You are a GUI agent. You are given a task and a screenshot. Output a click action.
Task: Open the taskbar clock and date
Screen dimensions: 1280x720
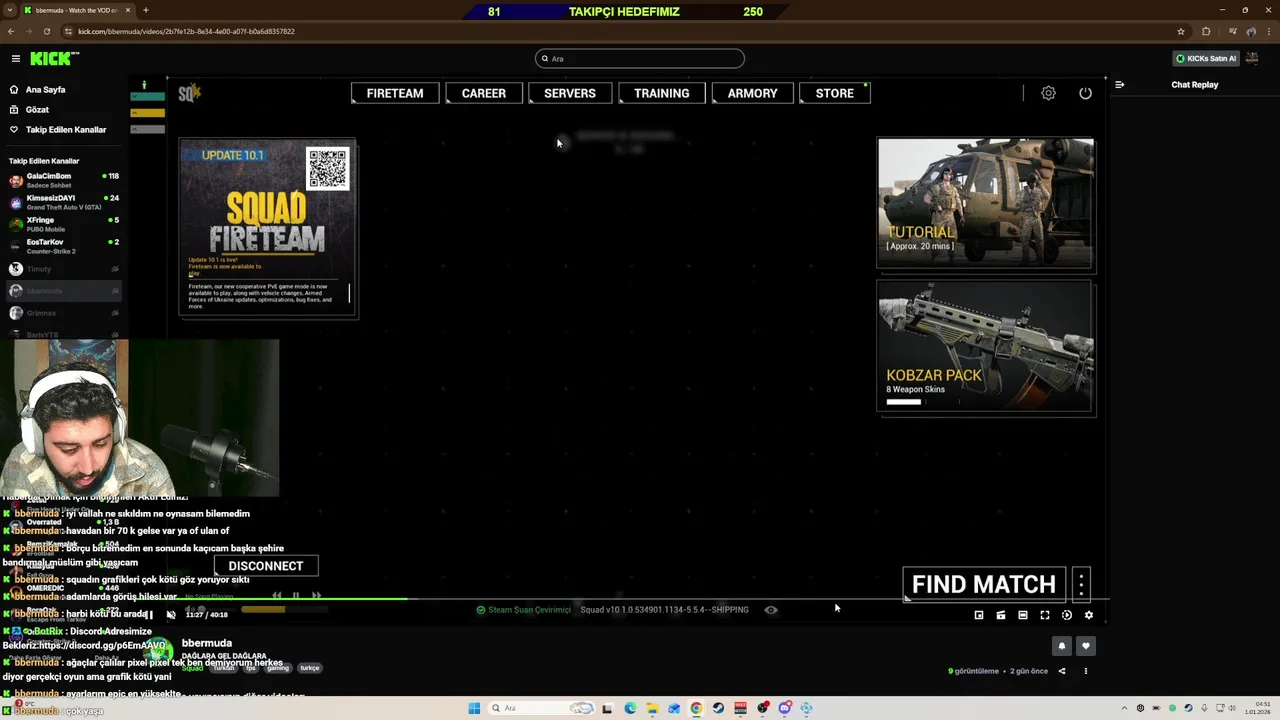tap(1256, 708)
